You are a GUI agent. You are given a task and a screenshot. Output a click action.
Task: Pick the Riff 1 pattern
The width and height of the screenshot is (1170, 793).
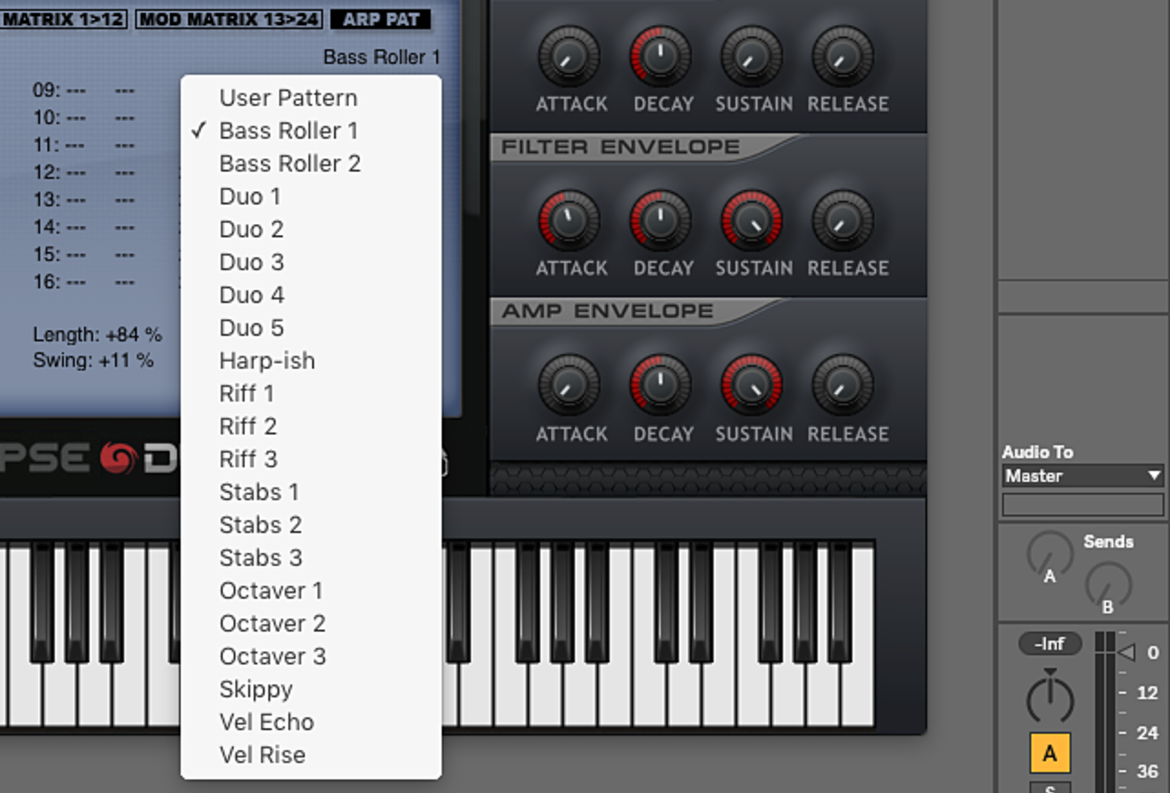click(311, 393)
